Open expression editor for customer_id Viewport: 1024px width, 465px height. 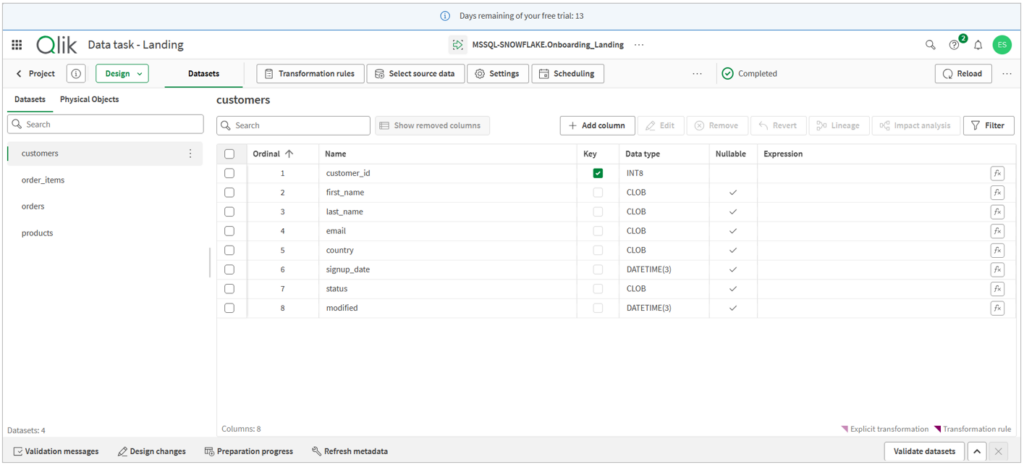pos(997,173)
